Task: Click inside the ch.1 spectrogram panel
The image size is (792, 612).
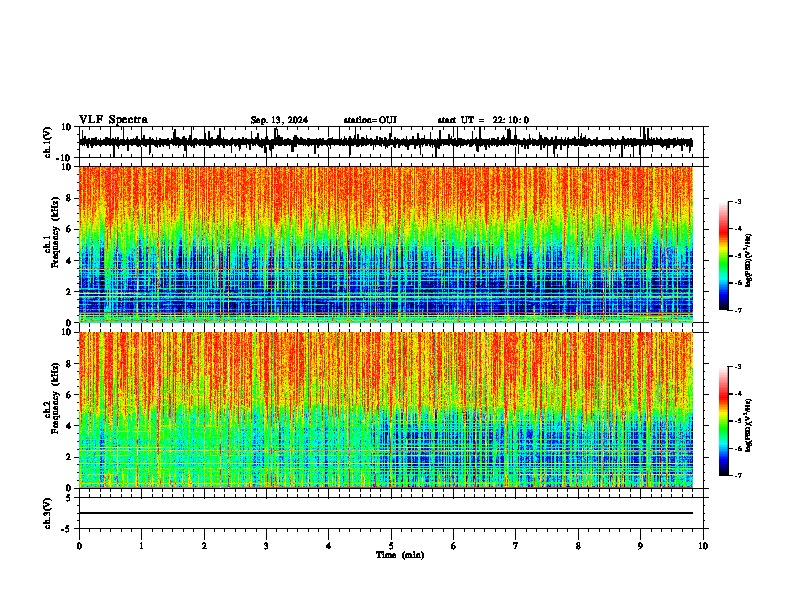Action: coord(386,244)
